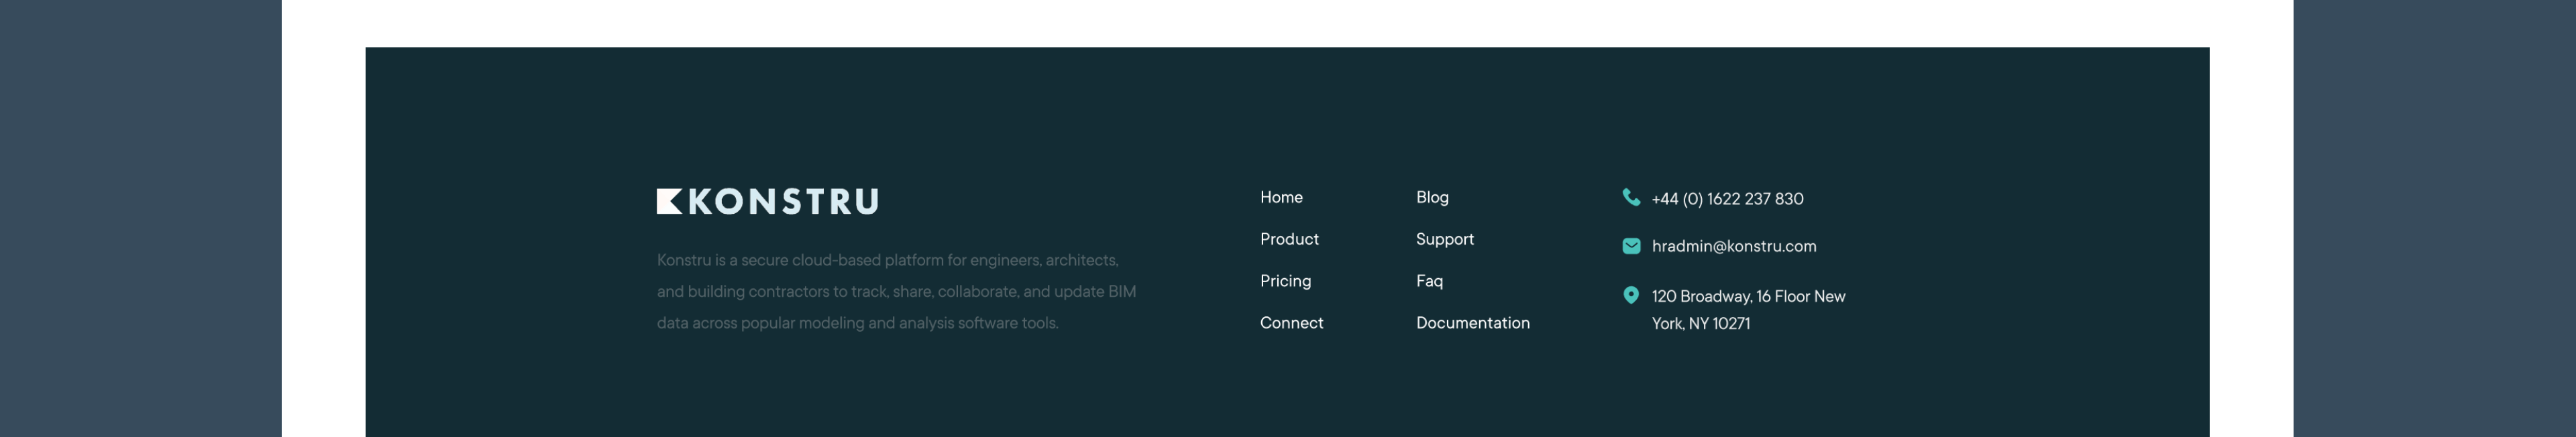This screenshot has width=2576, height=437.
Task: Click the York, NY 10271 address line
Action: (x=1700, y=324)
